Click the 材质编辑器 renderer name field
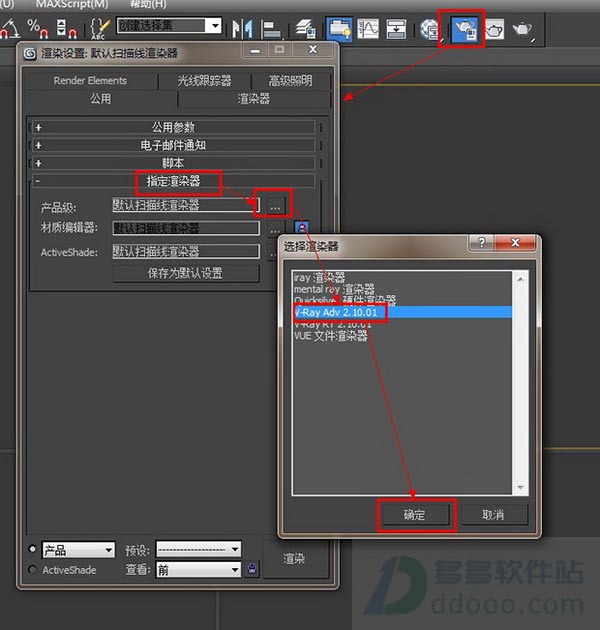 tap(186, 228)
